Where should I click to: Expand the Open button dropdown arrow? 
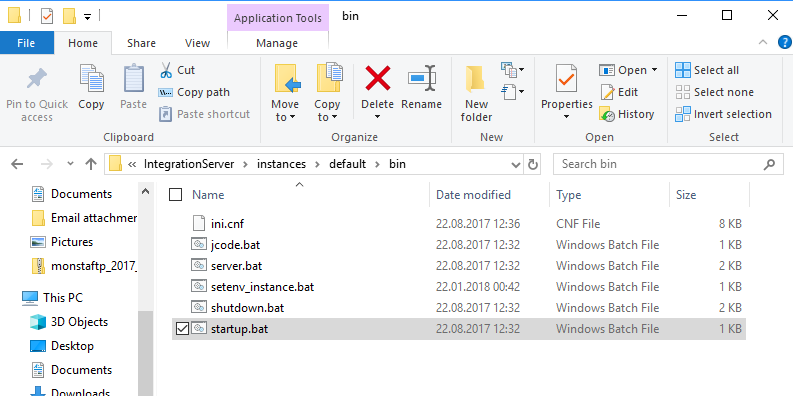tap(654, 70)
